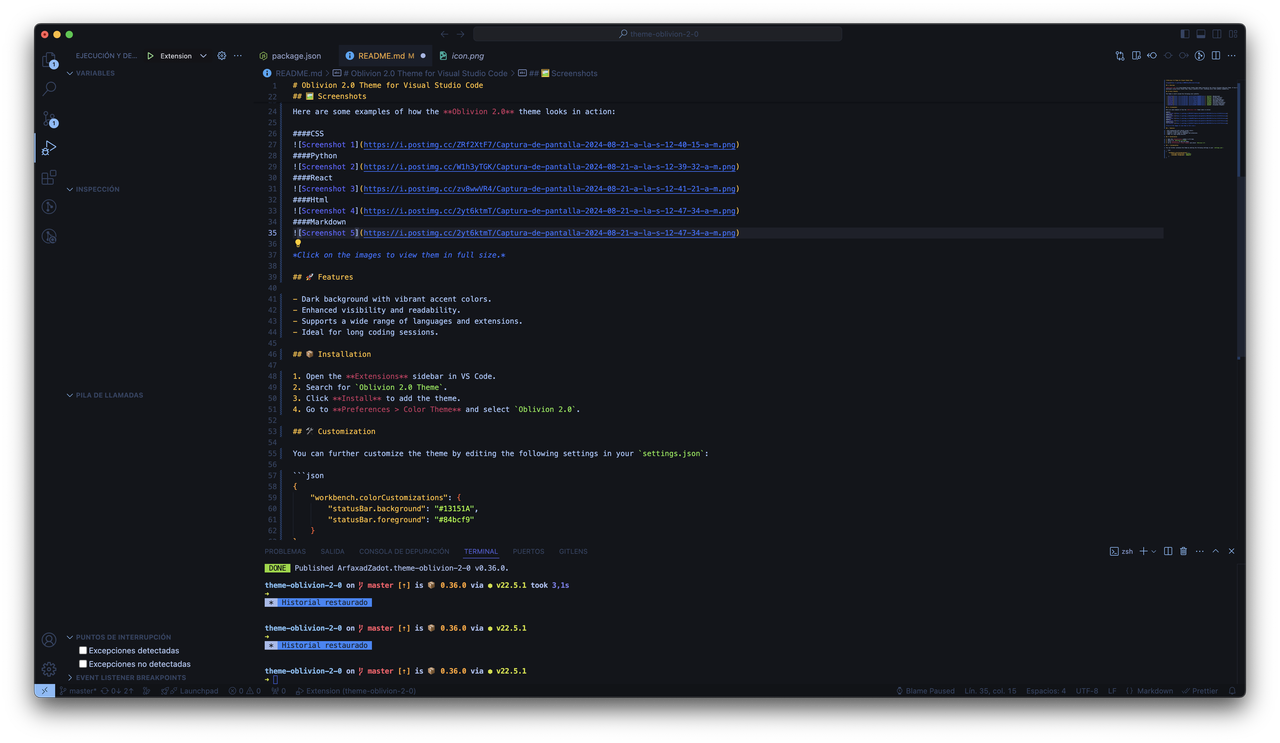Open preview to the side icon
Viewport: 1280px width, 743px height.
click(1136, 56)
